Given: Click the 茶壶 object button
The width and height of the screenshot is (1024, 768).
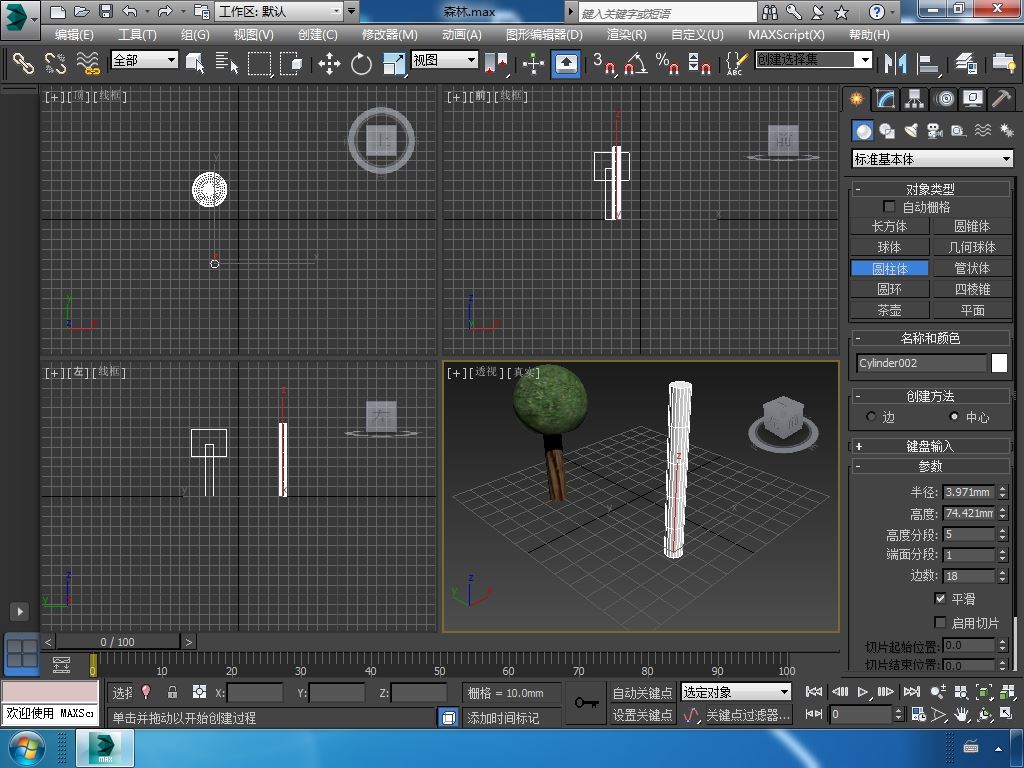Looking at the screenshot, I should pyautogui.click(x=889, y=310).
